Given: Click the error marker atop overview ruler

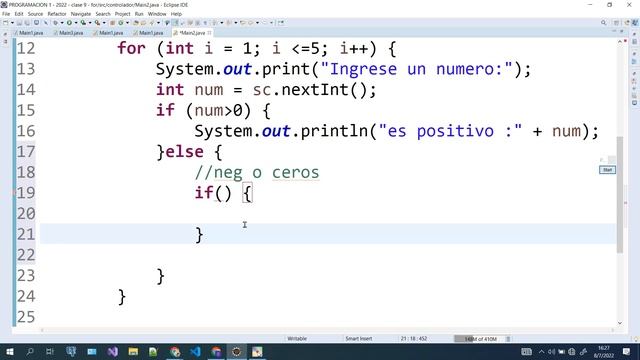Looking at the screenshot, I should click(625, 41).
